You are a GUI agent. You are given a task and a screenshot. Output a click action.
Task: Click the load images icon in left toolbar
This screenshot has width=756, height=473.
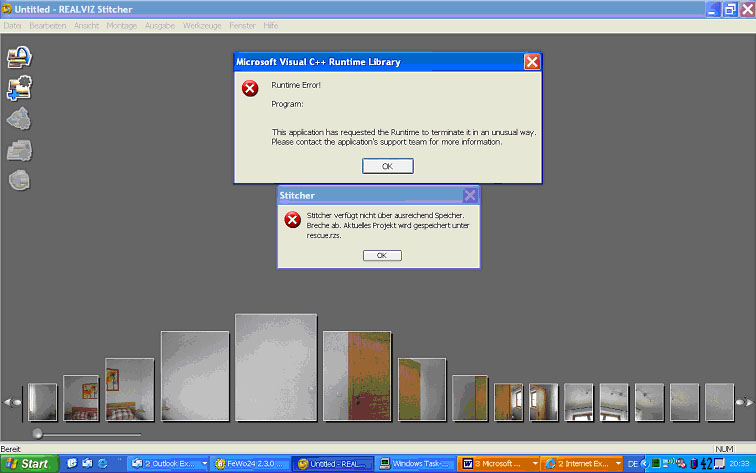[19, 57]
